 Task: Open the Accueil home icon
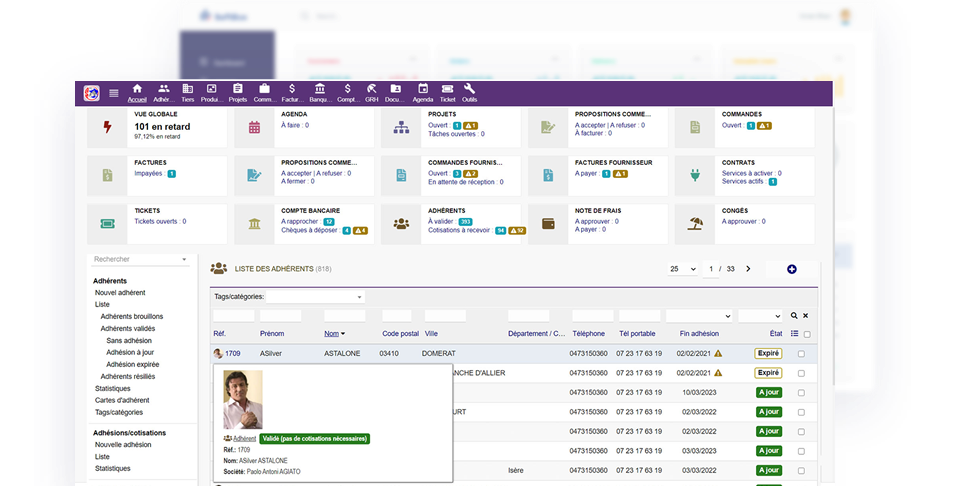(x=137, y=92)
